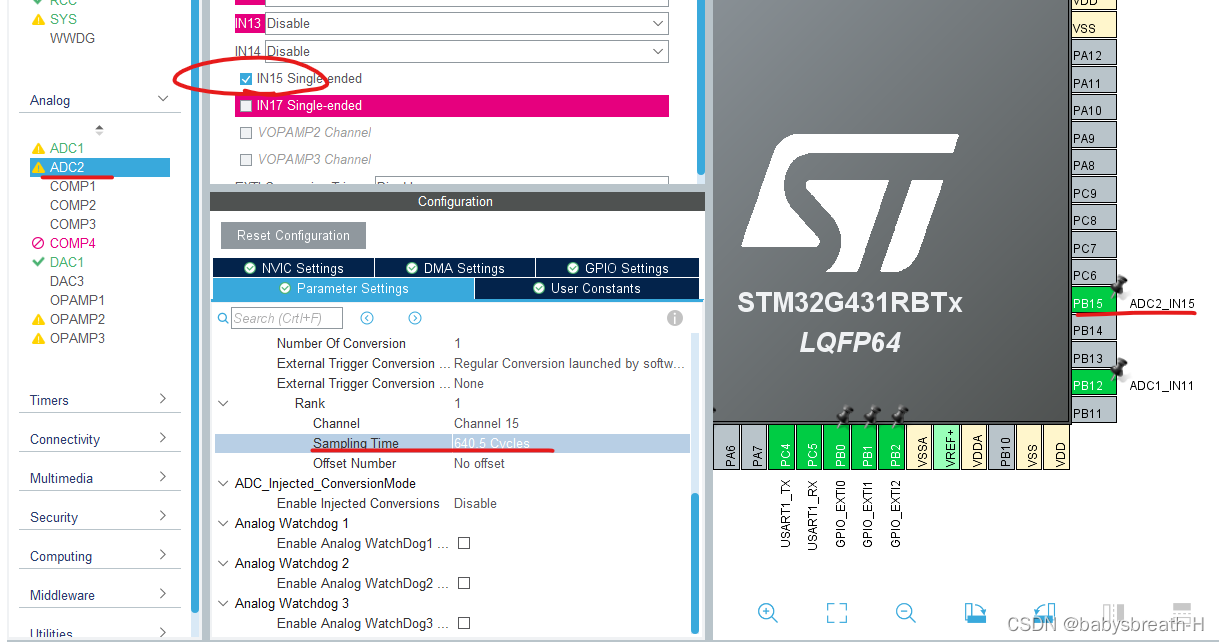Expand the Multimedia category
This screenshot has height=644, width=1219.
(x=163, y=477)
